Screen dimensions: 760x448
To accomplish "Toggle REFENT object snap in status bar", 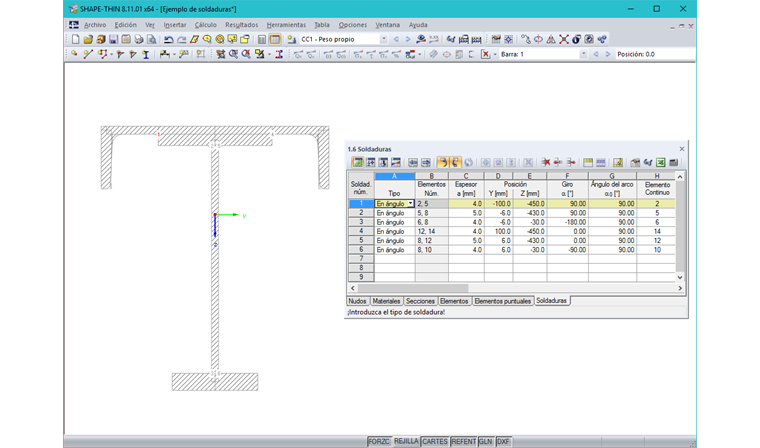I will pos(463,441).
